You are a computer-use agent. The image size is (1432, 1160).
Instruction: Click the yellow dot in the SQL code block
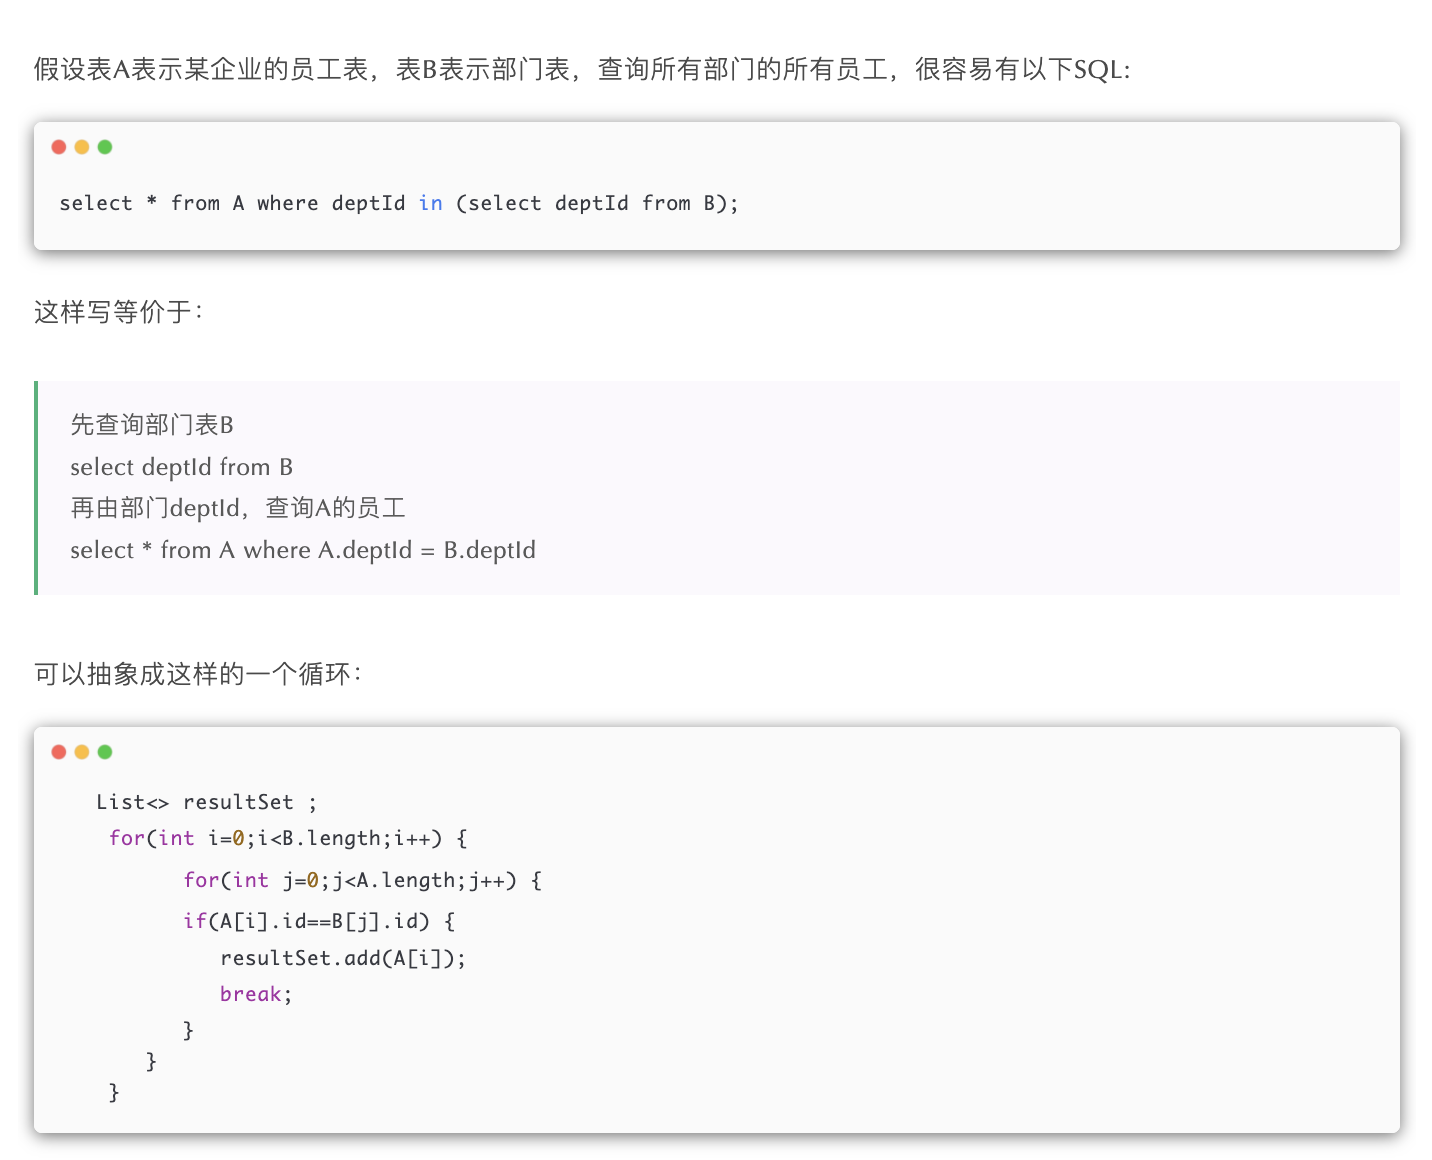[82, 147]
